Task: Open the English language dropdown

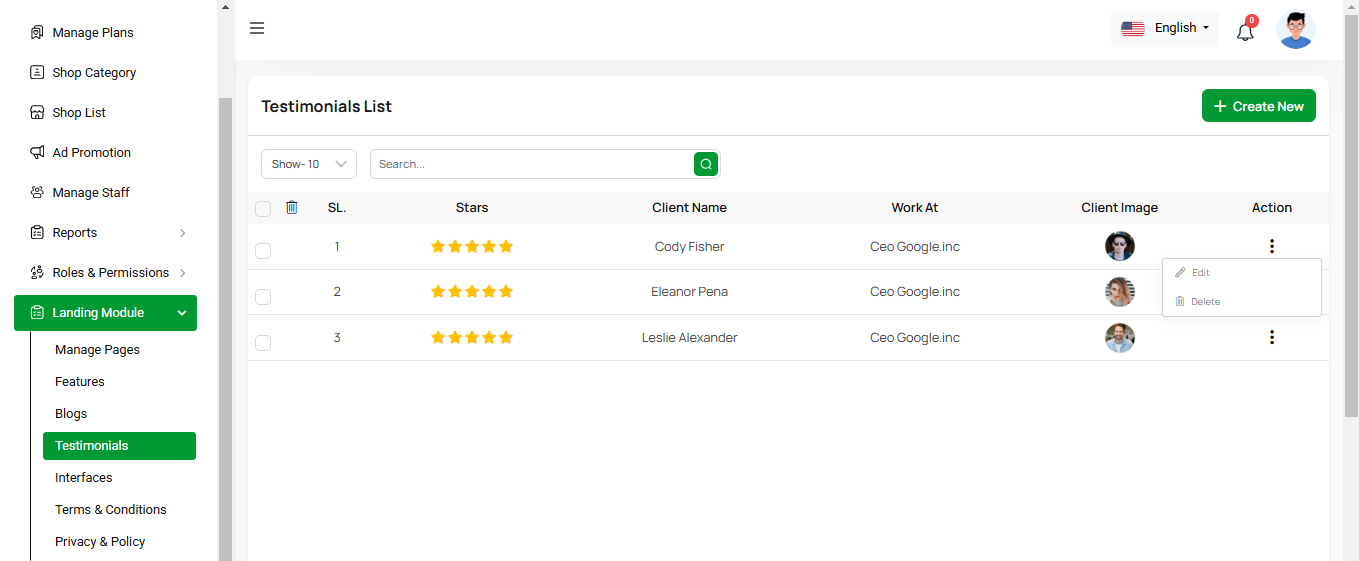Action: pyautogui.click(x=1165, y=28)
